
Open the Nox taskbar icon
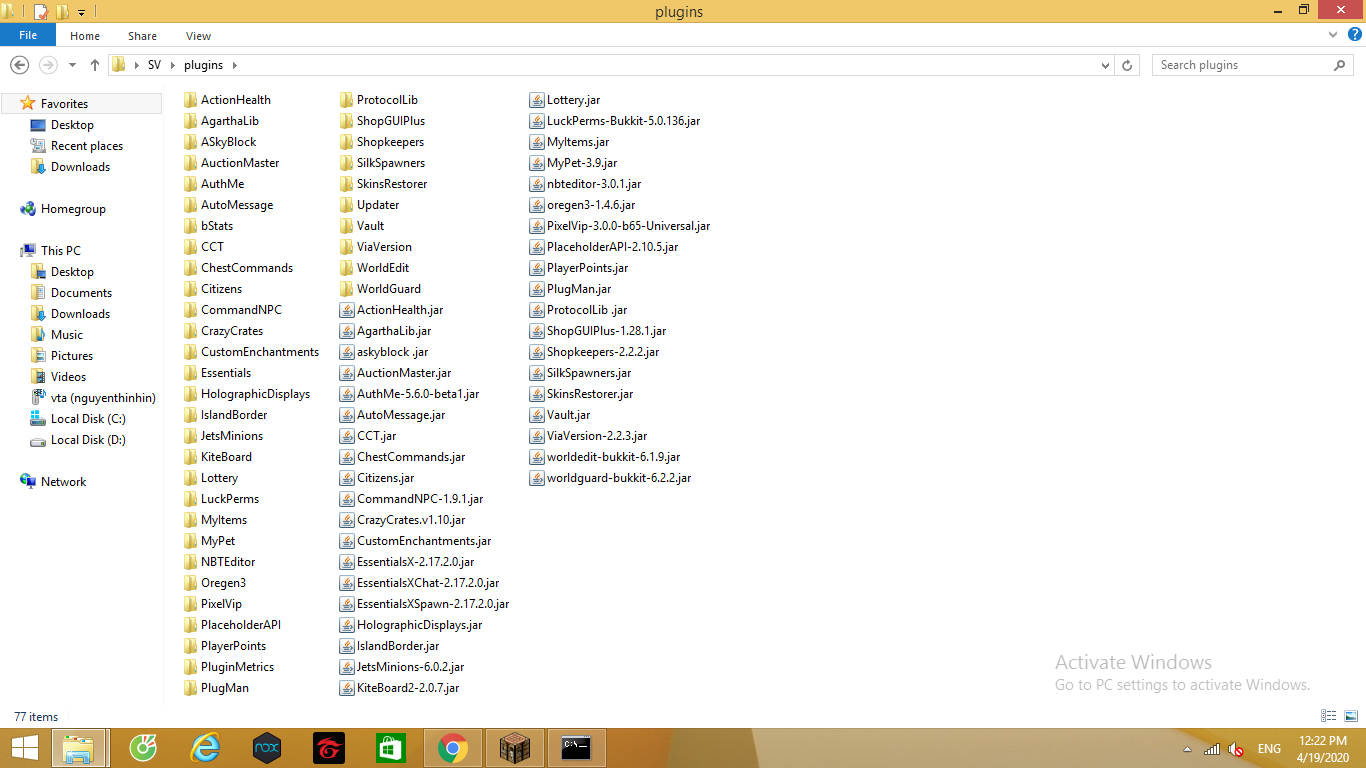click(x=267, y=748)
